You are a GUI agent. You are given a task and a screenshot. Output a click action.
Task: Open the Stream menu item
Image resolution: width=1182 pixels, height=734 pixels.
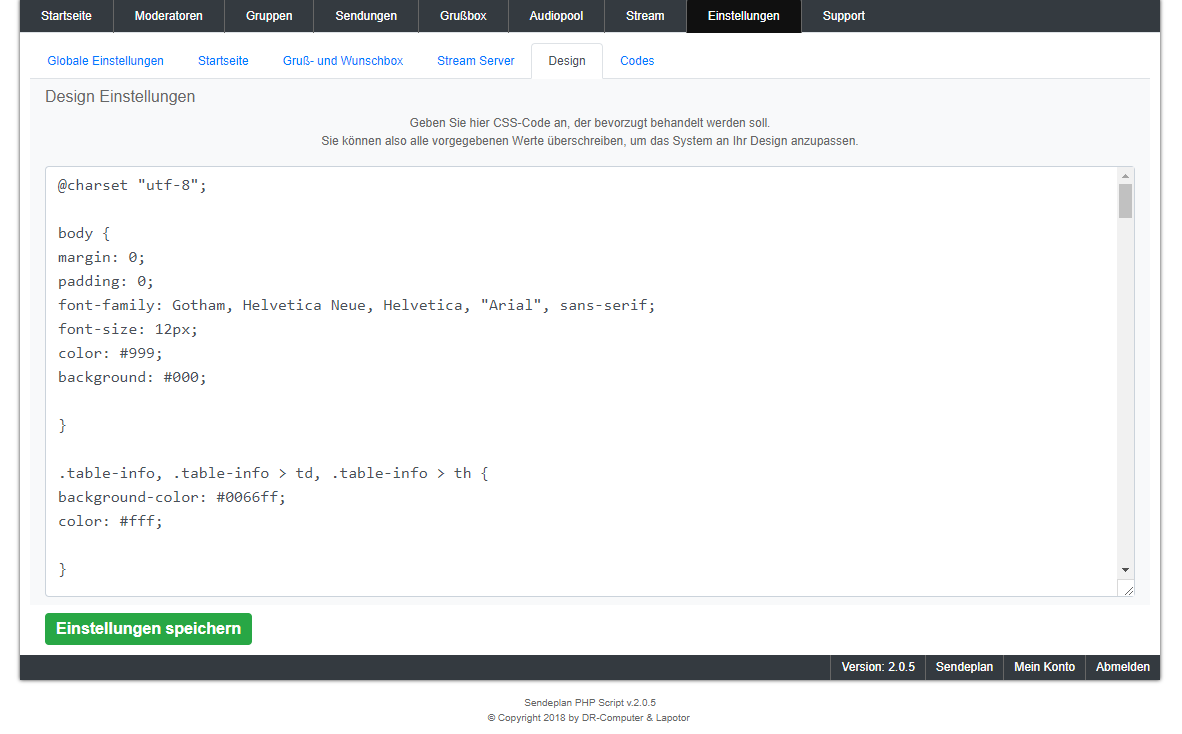pos(645,16)
